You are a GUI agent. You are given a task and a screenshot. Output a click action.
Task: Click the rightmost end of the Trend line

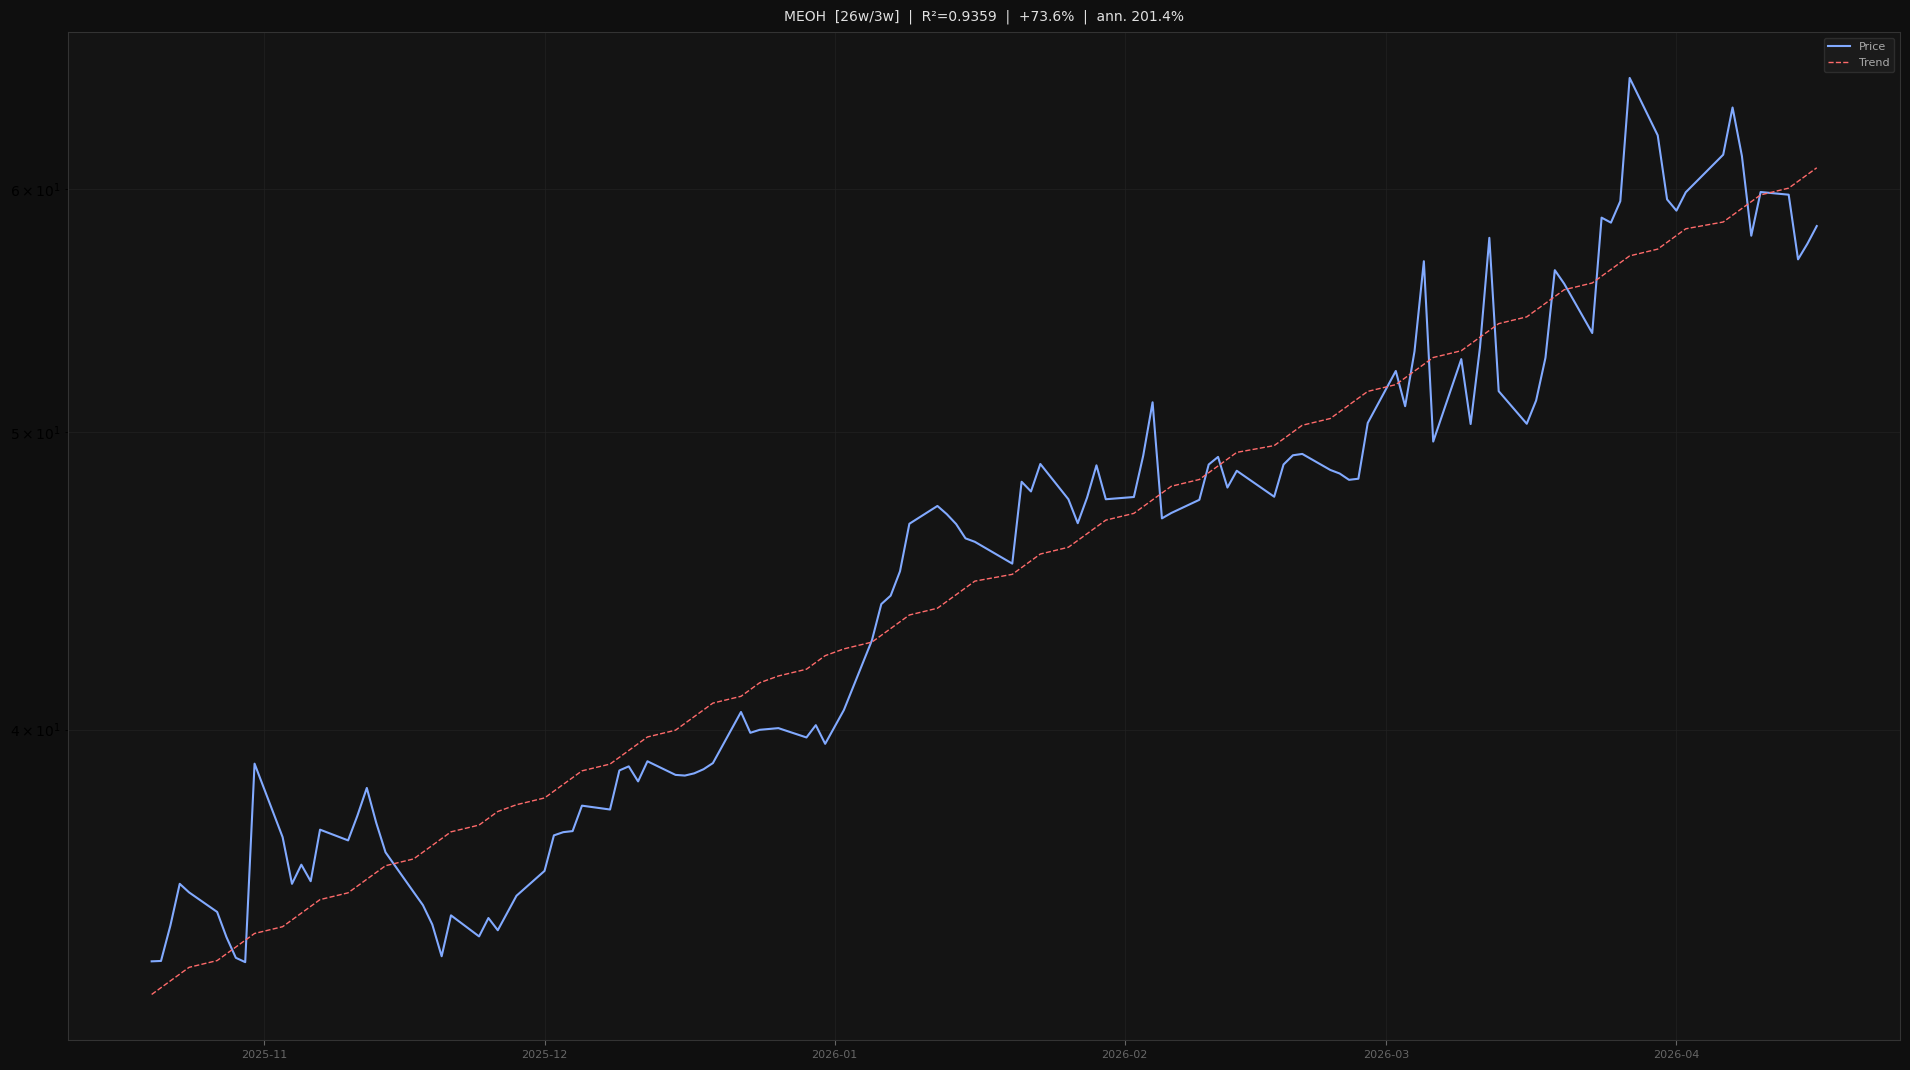pos(1816,168)
